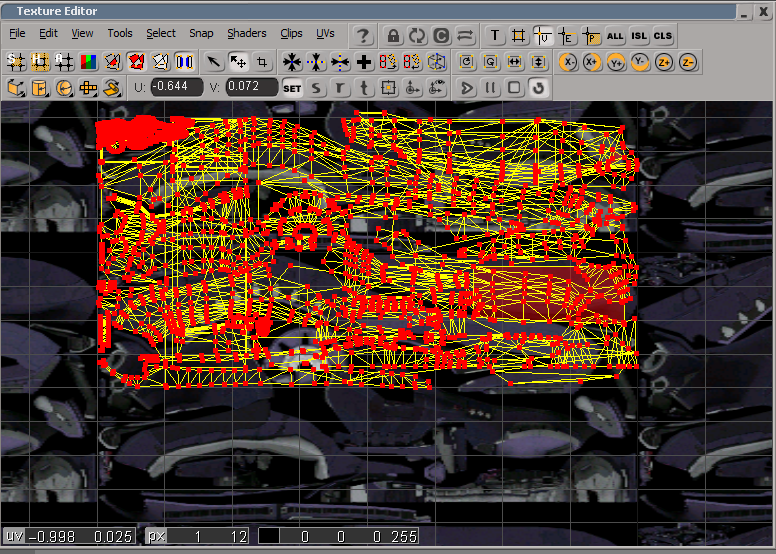This screenshot has width=776, height=554.
Task: Click the X+ view button
Action: pos(592,62)
